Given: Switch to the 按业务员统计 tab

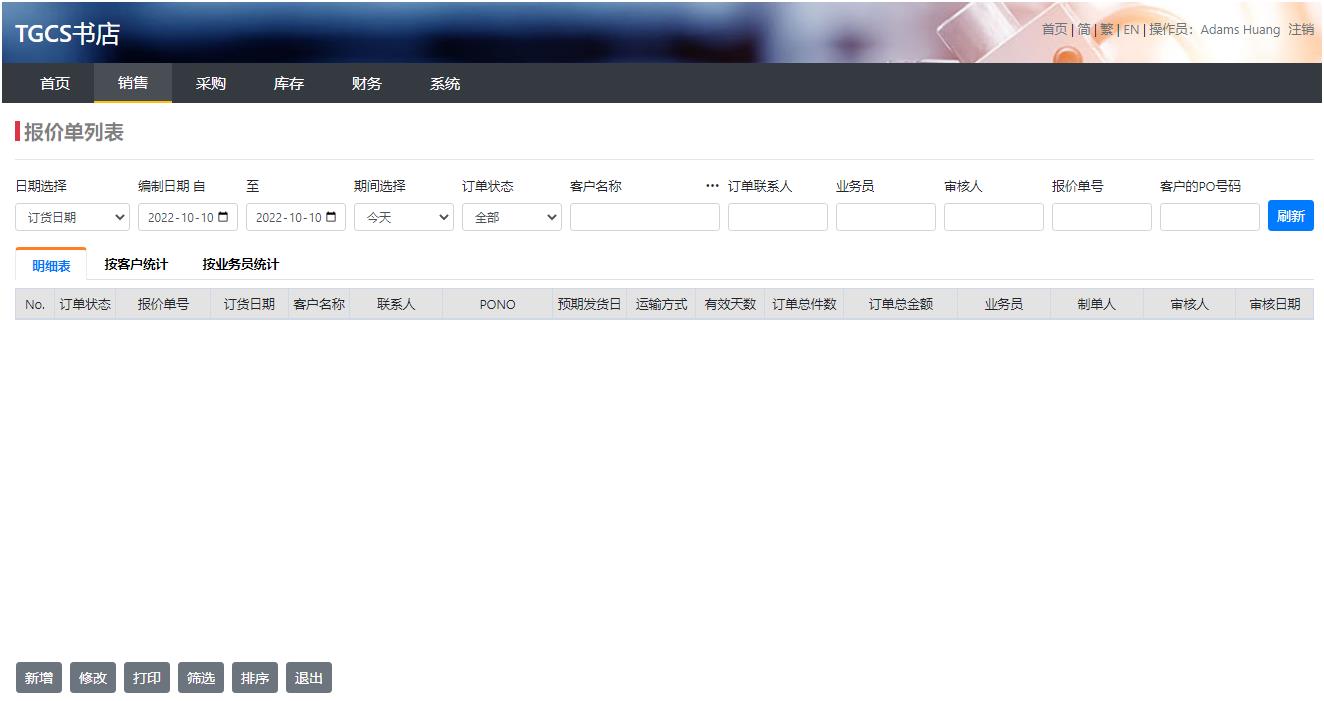Looking at the screenshot, I should [x=240, y=265].
